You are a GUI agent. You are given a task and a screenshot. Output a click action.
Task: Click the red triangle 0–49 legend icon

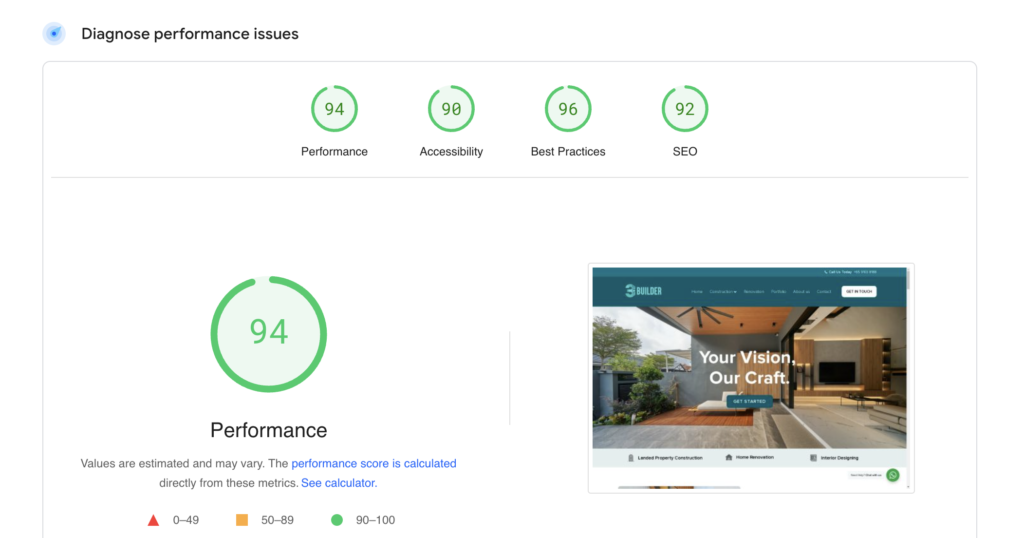[154, 520]
